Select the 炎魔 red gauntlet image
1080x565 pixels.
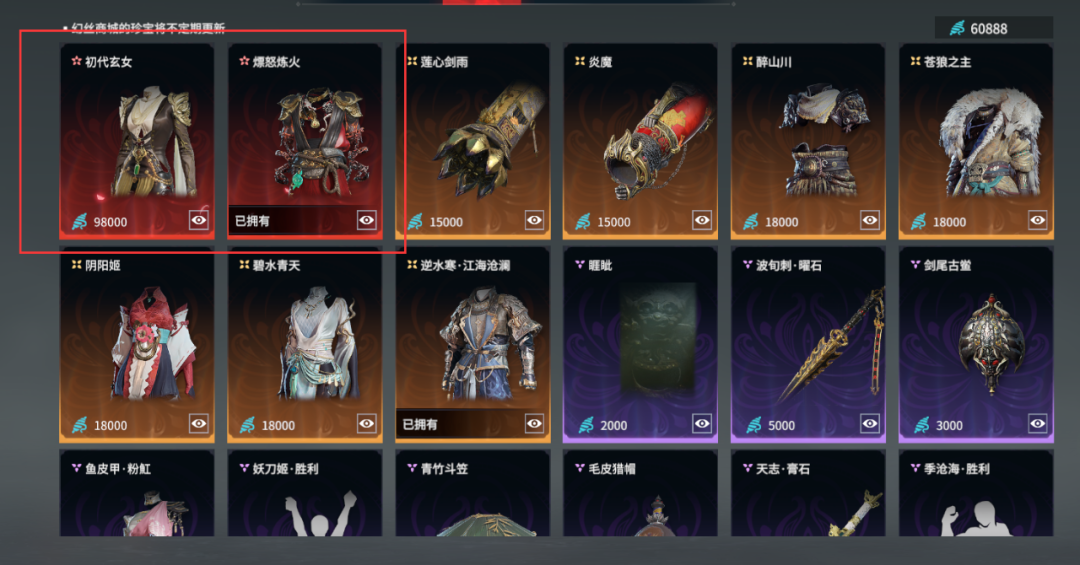650,143
